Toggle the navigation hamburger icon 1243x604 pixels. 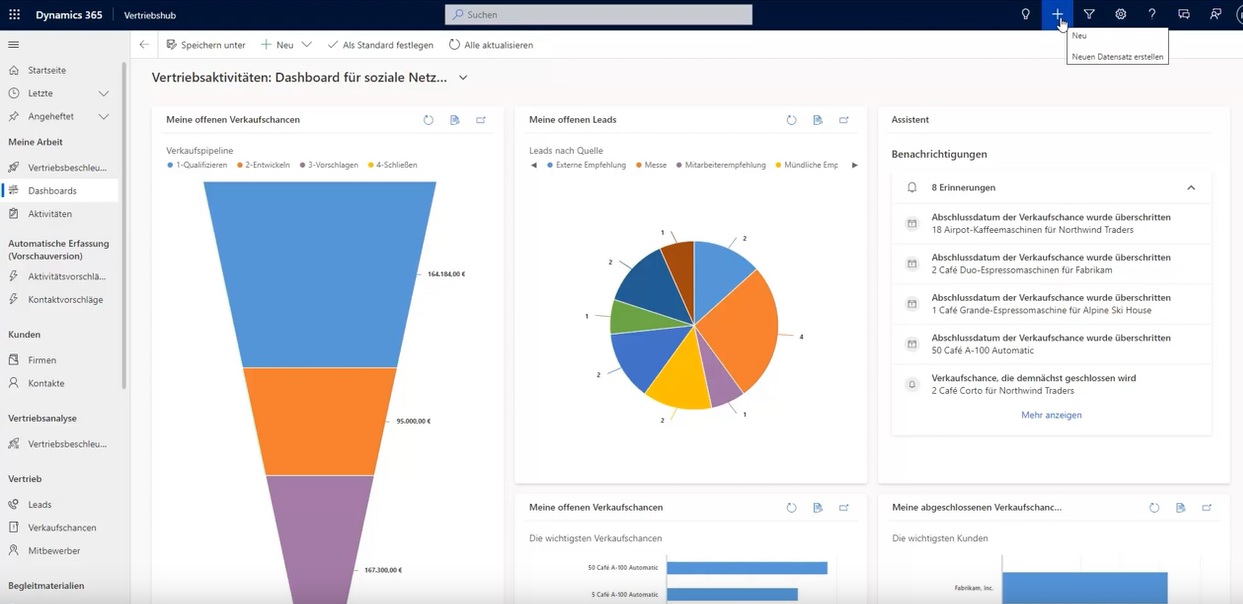pos(14,44)
